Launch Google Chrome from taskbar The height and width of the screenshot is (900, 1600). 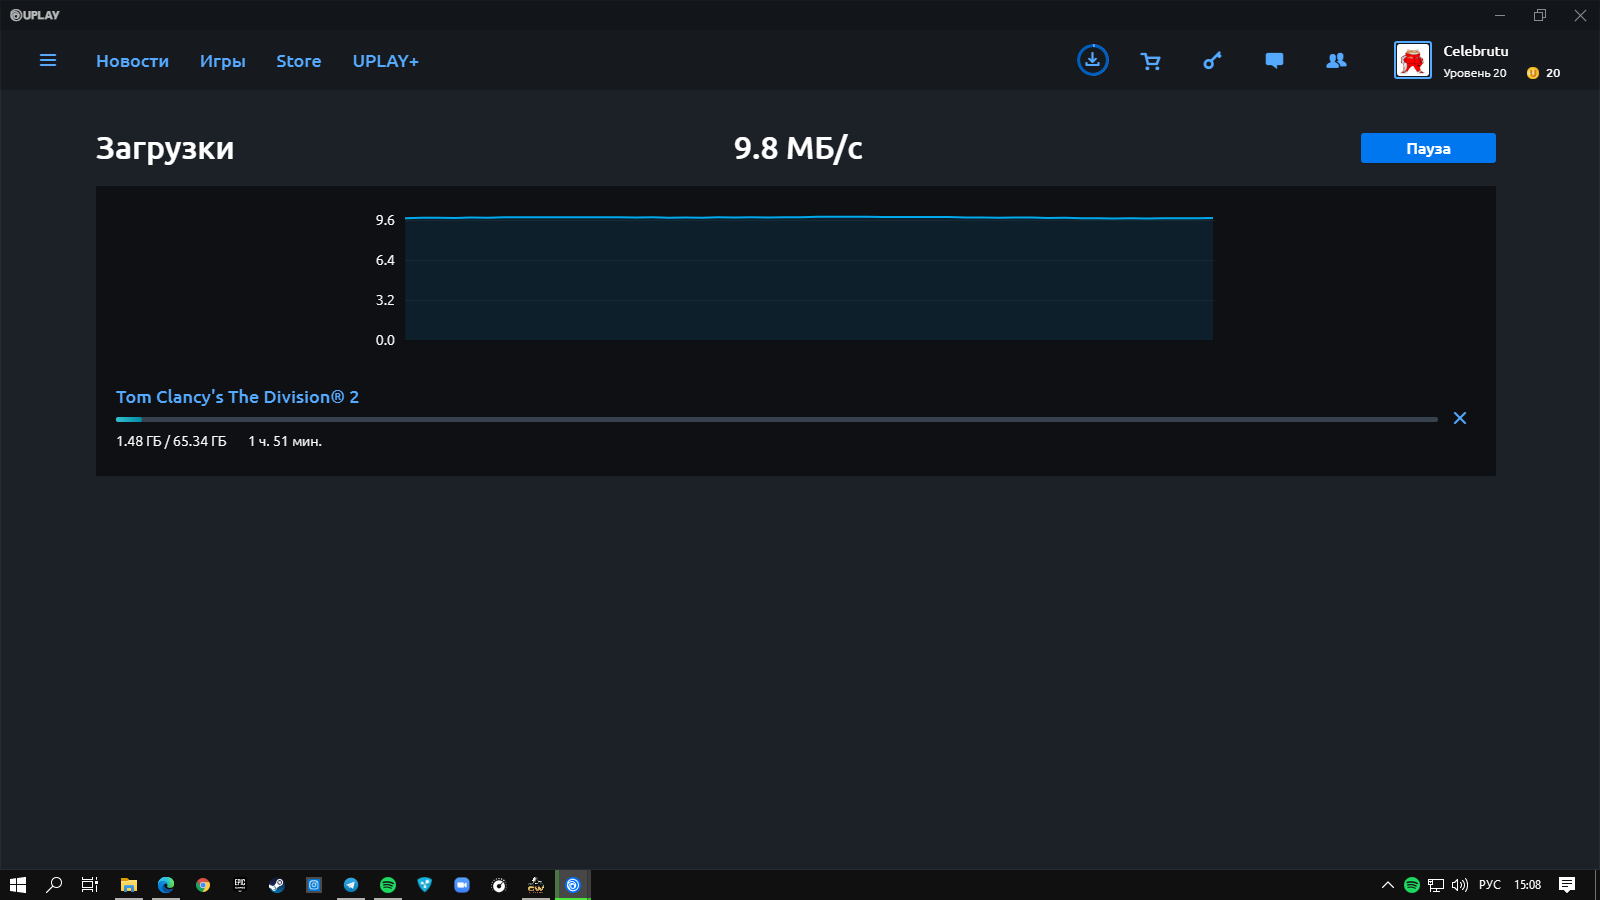(x=203, y=885)
